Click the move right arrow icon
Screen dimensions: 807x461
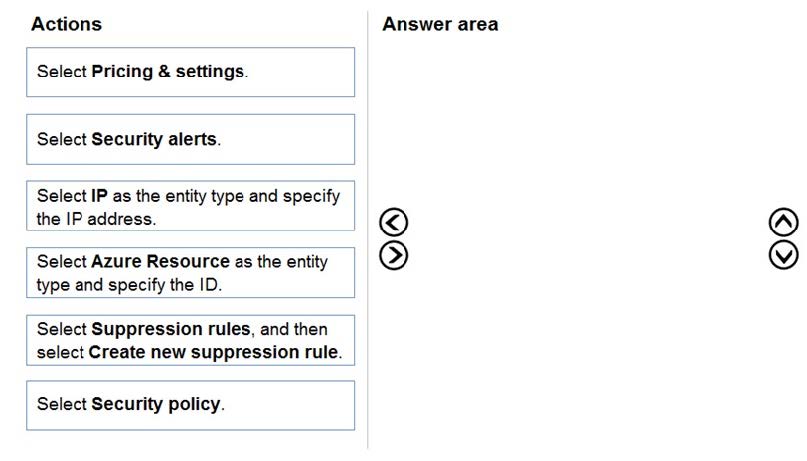pyautogui.click(x=396, y=255)
